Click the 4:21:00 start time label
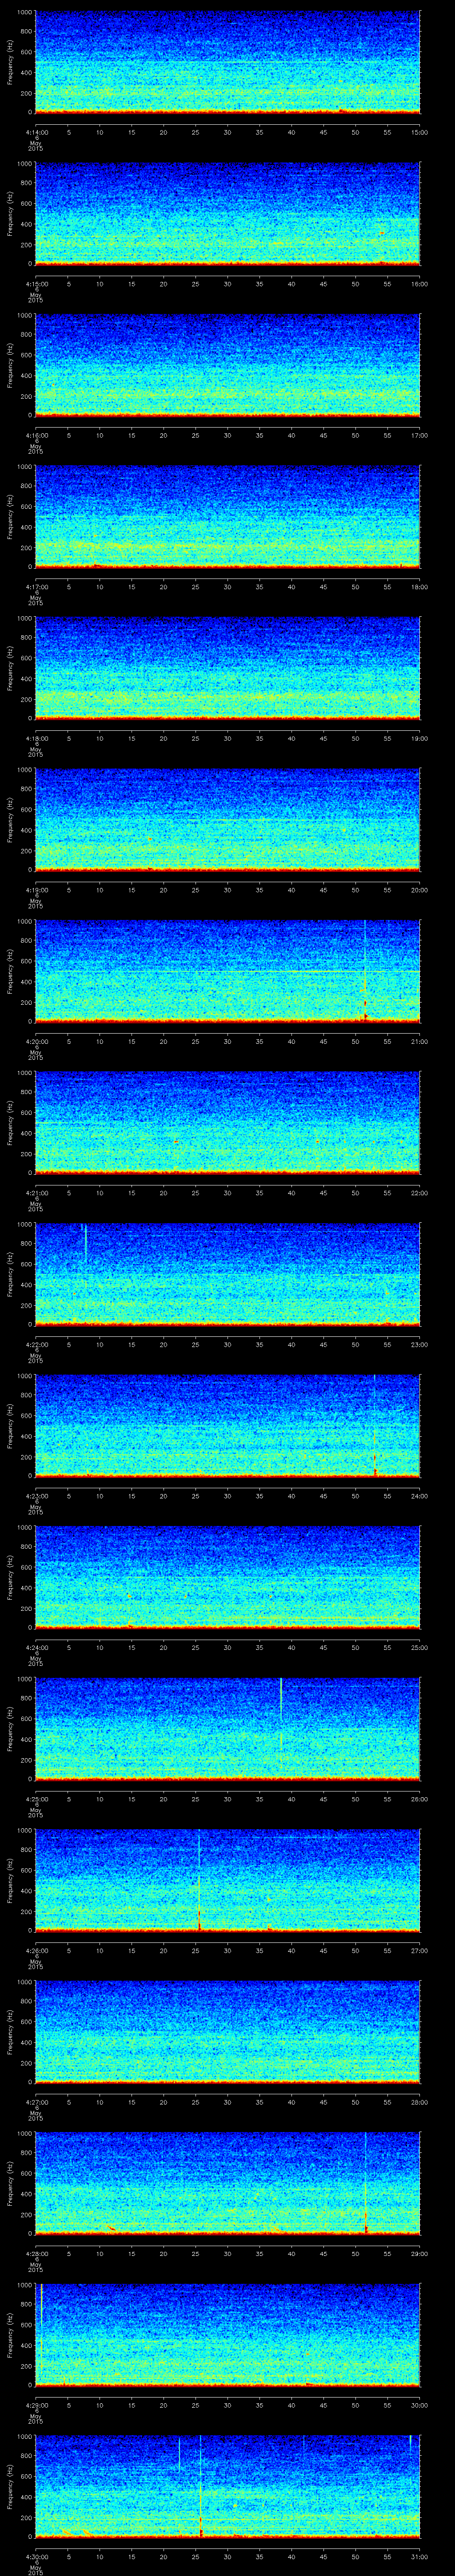Image resolution: width=455 pixels, height=2576 pixels. click(x=36, y=1193)
